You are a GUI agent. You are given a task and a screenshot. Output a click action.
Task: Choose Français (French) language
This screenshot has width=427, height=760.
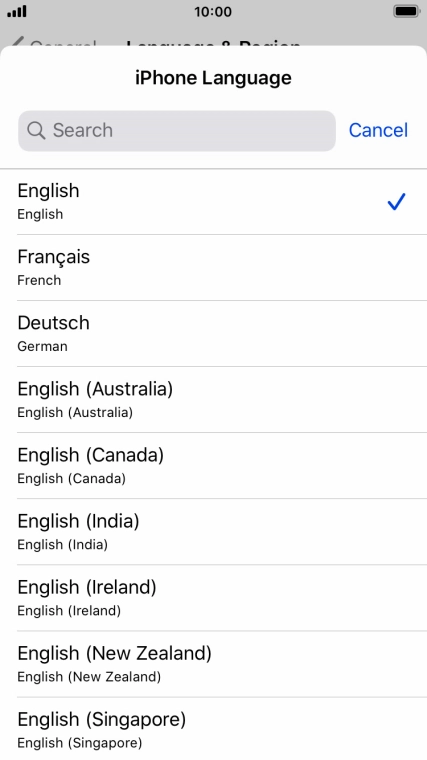point(213,268)
